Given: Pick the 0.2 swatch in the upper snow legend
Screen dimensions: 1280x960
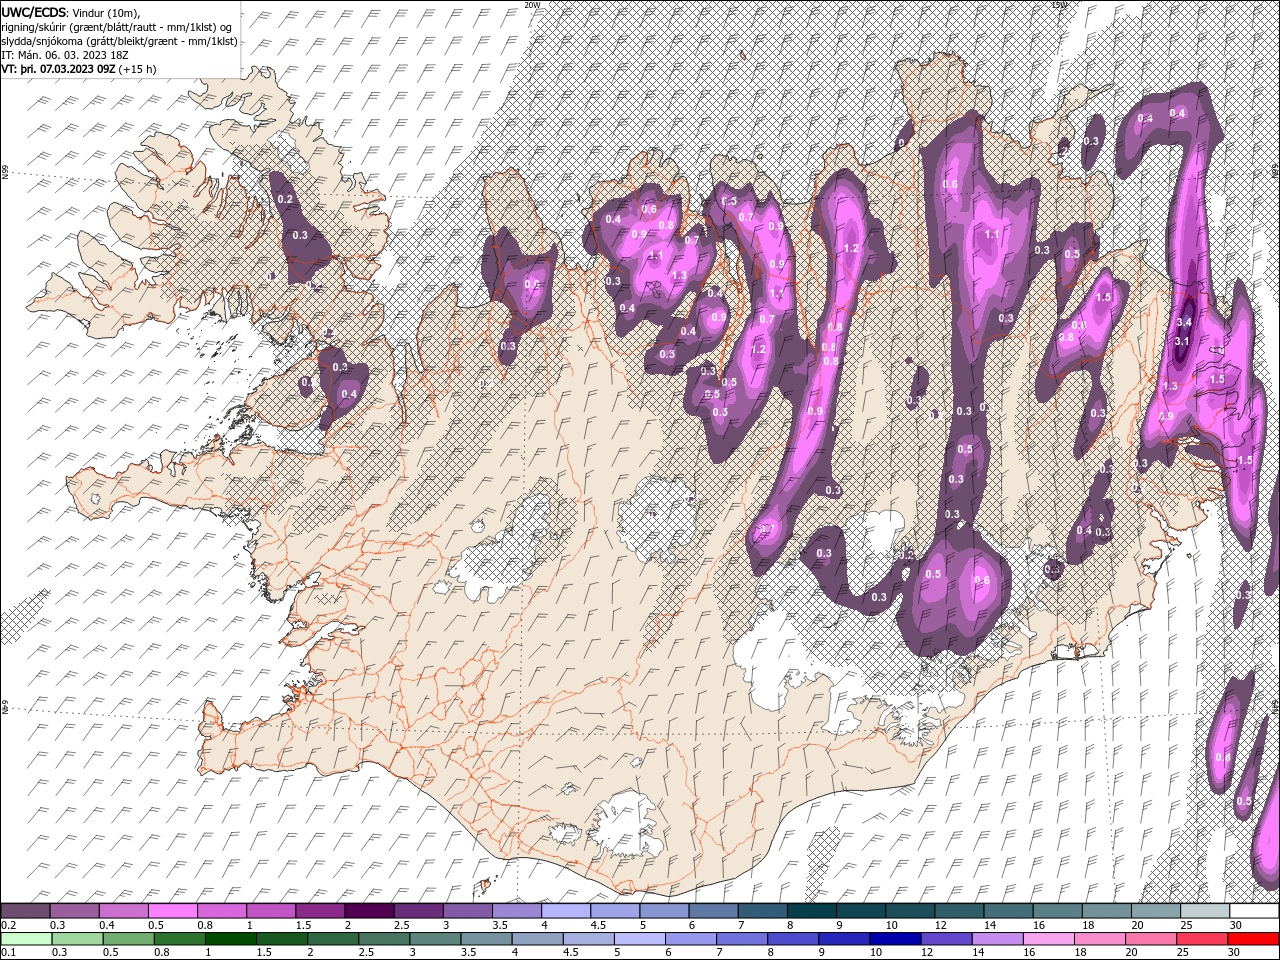Looking at the screenshot, I should pos(25,911).
